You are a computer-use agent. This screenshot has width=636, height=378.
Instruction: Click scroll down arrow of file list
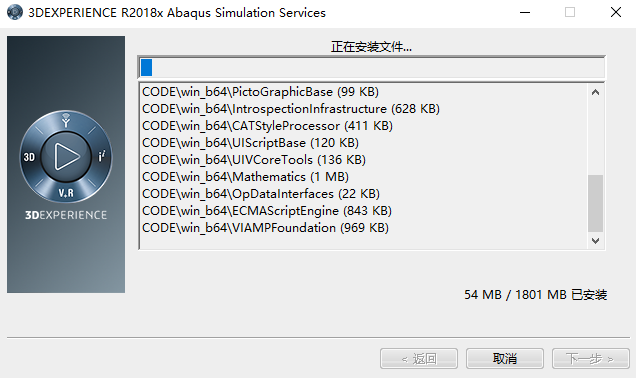point(595,241)
